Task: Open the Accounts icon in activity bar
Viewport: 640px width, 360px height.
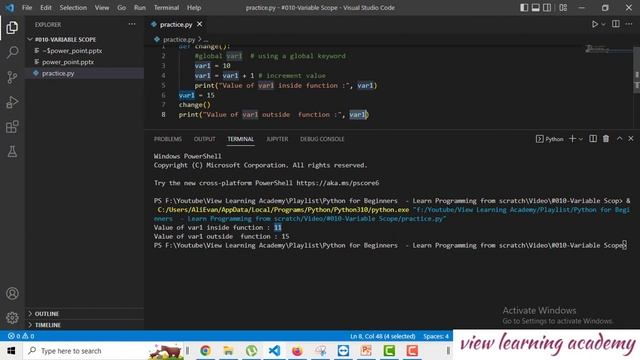Action: tap(12, 293)
